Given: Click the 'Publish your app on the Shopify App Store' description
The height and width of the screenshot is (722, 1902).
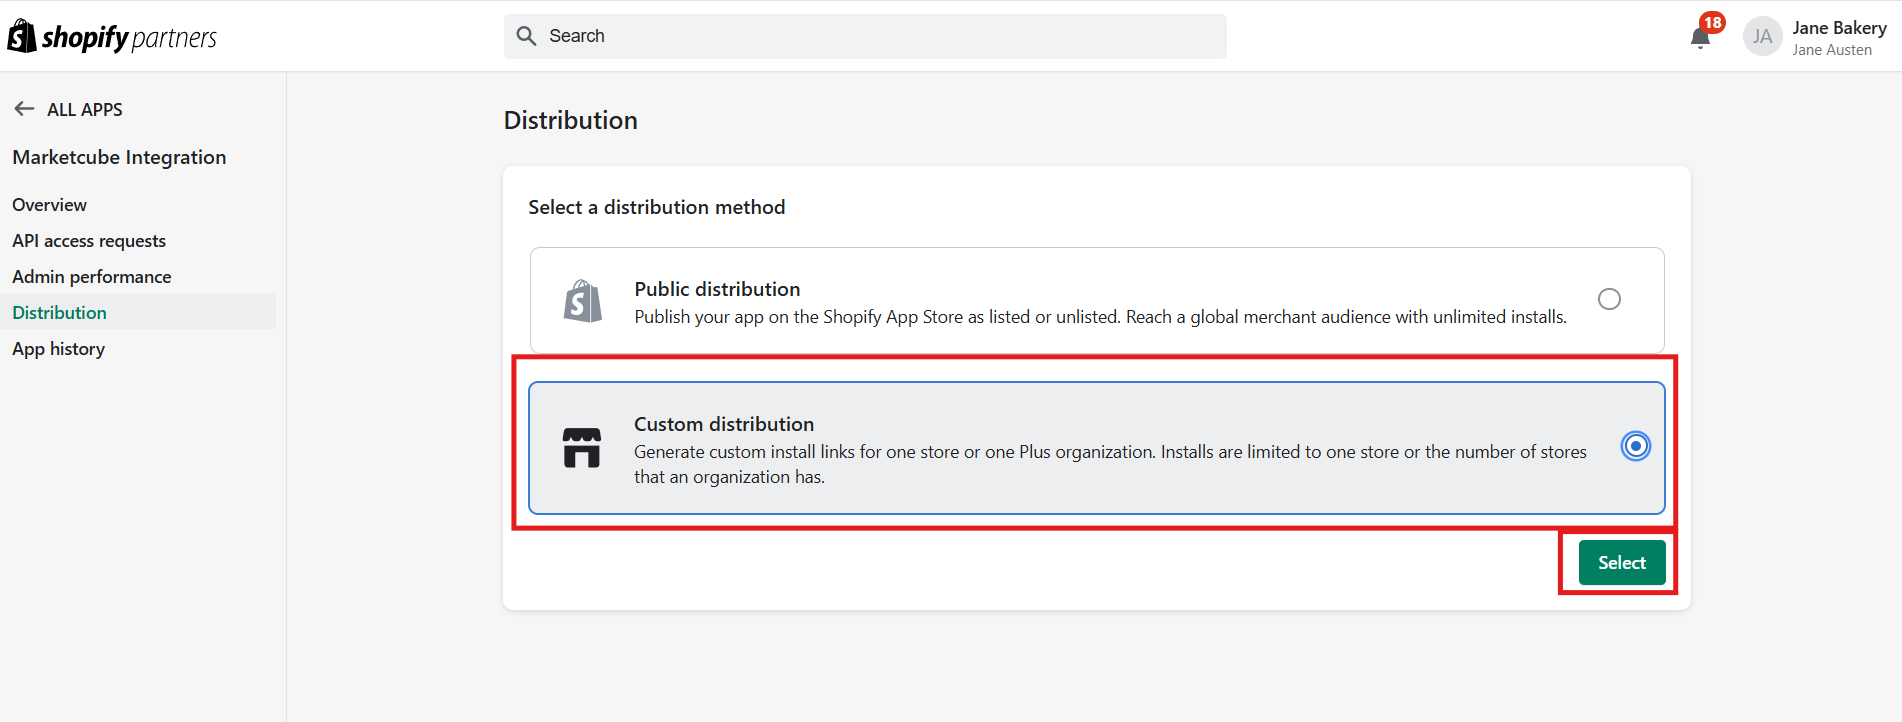Looking at the screenshot, I should 1100,317.
